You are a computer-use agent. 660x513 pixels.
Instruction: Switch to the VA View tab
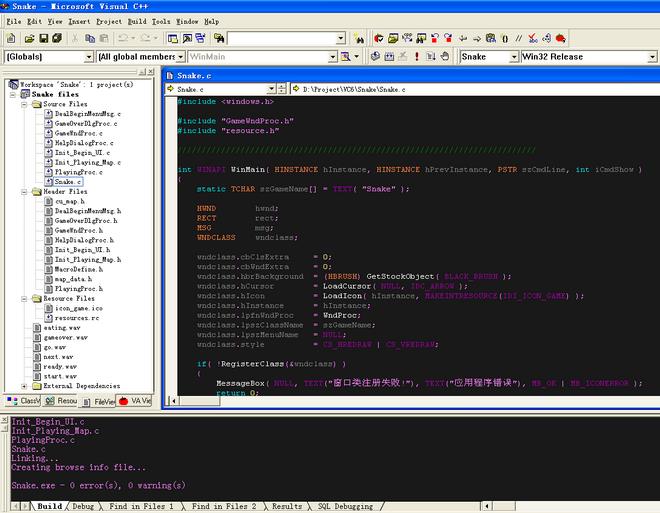135,401
